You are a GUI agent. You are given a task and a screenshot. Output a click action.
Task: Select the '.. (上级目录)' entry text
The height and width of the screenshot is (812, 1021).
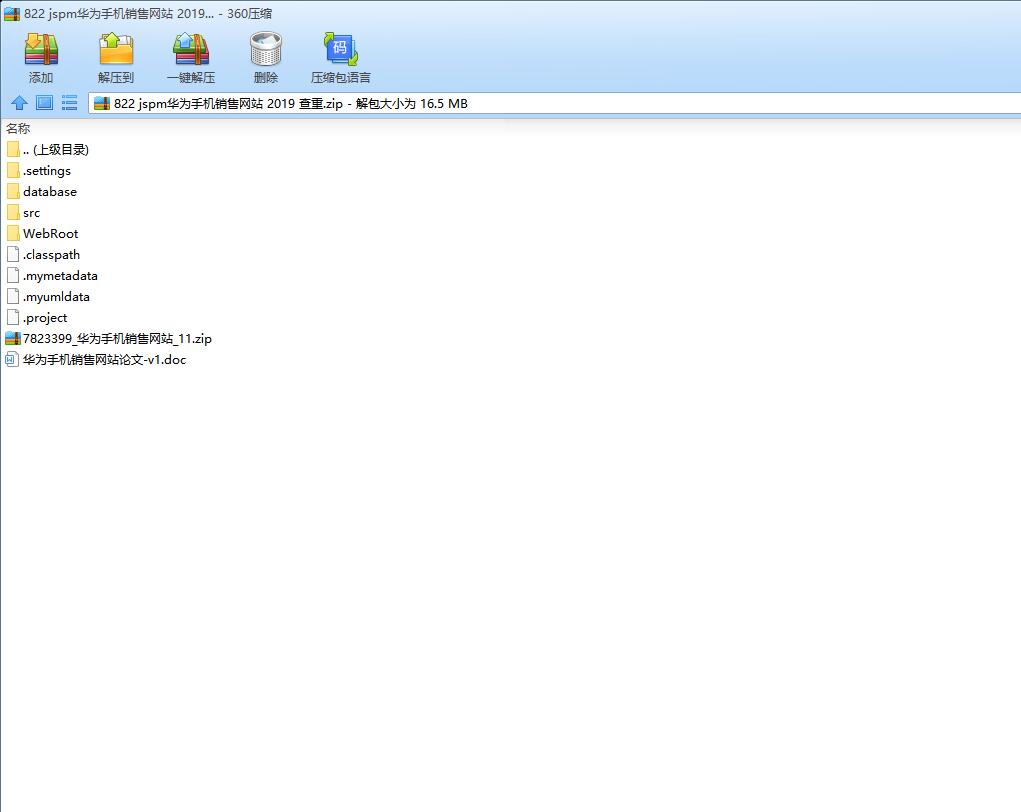[x=56, y=150]
